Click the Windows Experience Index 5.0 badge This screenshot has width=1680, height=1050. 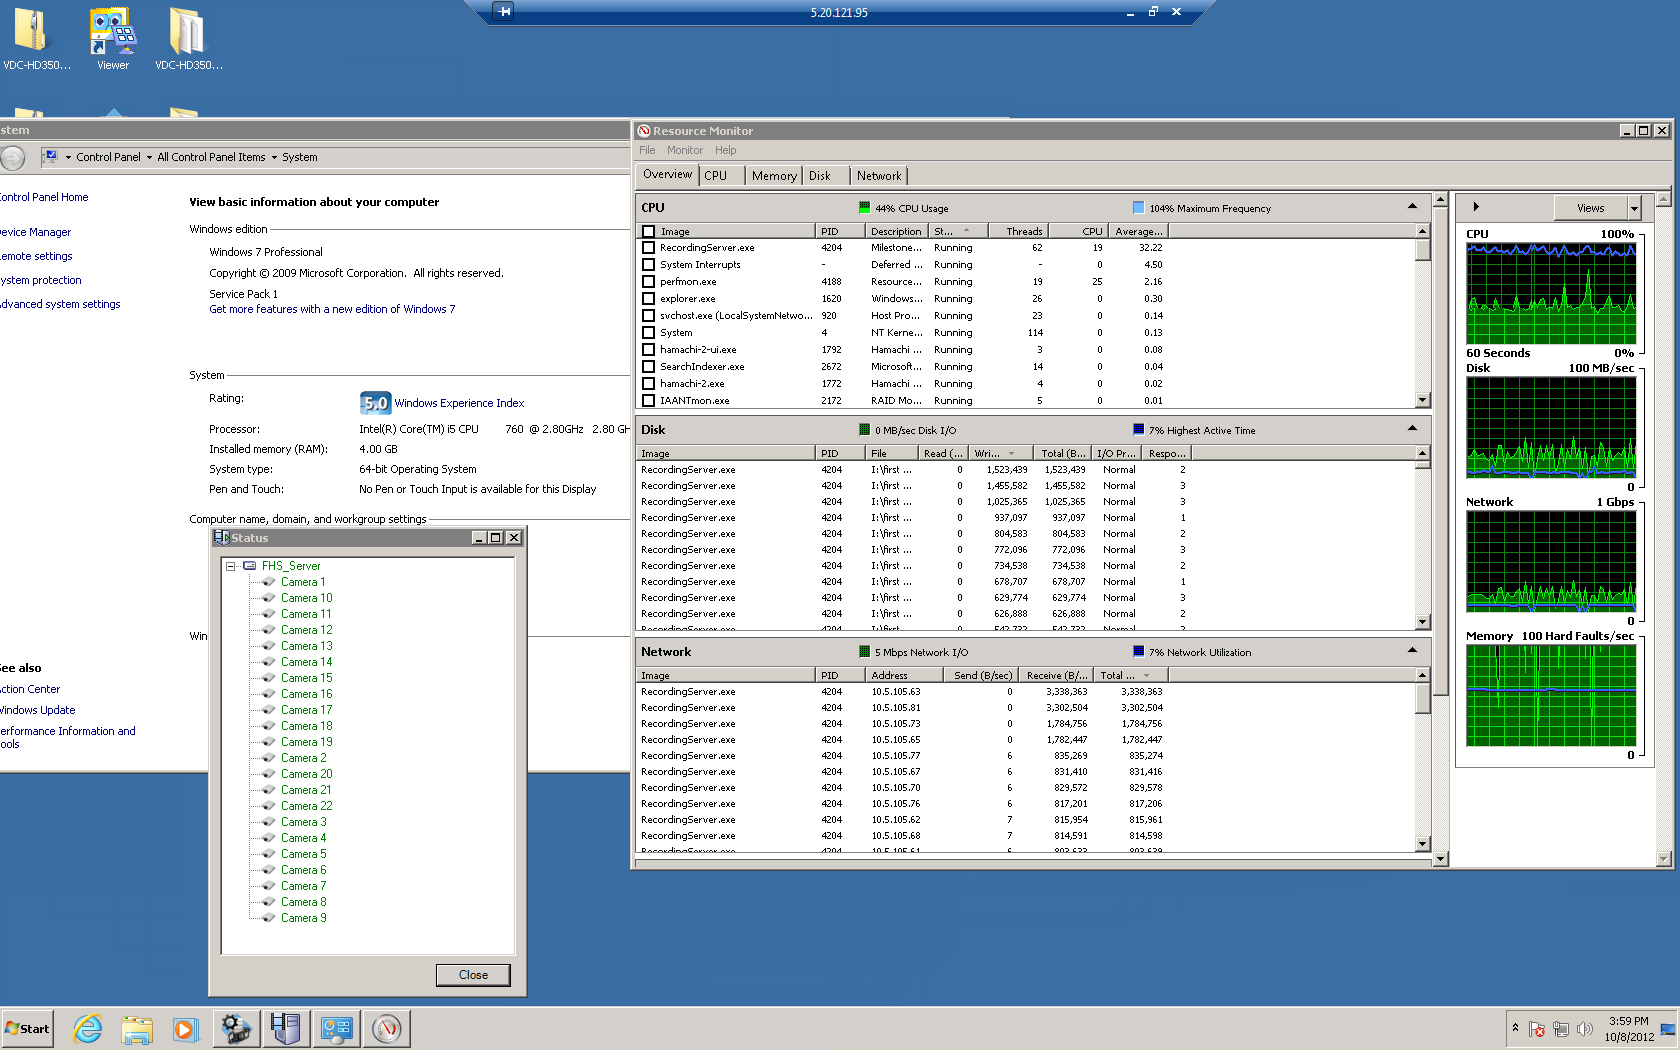point(375,403)
